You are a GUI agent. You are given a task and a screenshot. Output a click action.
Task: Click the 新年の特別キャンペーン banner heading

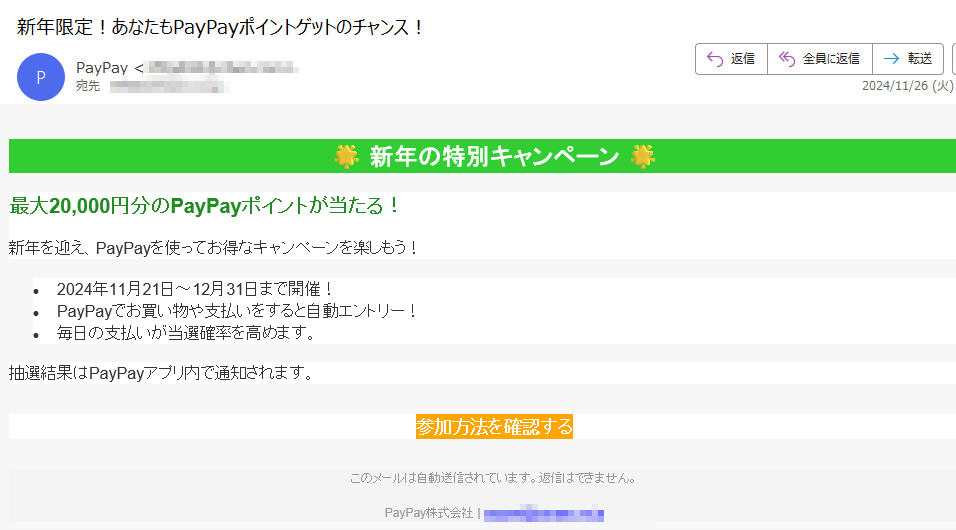pyautogui.click(x=494, y=156)
